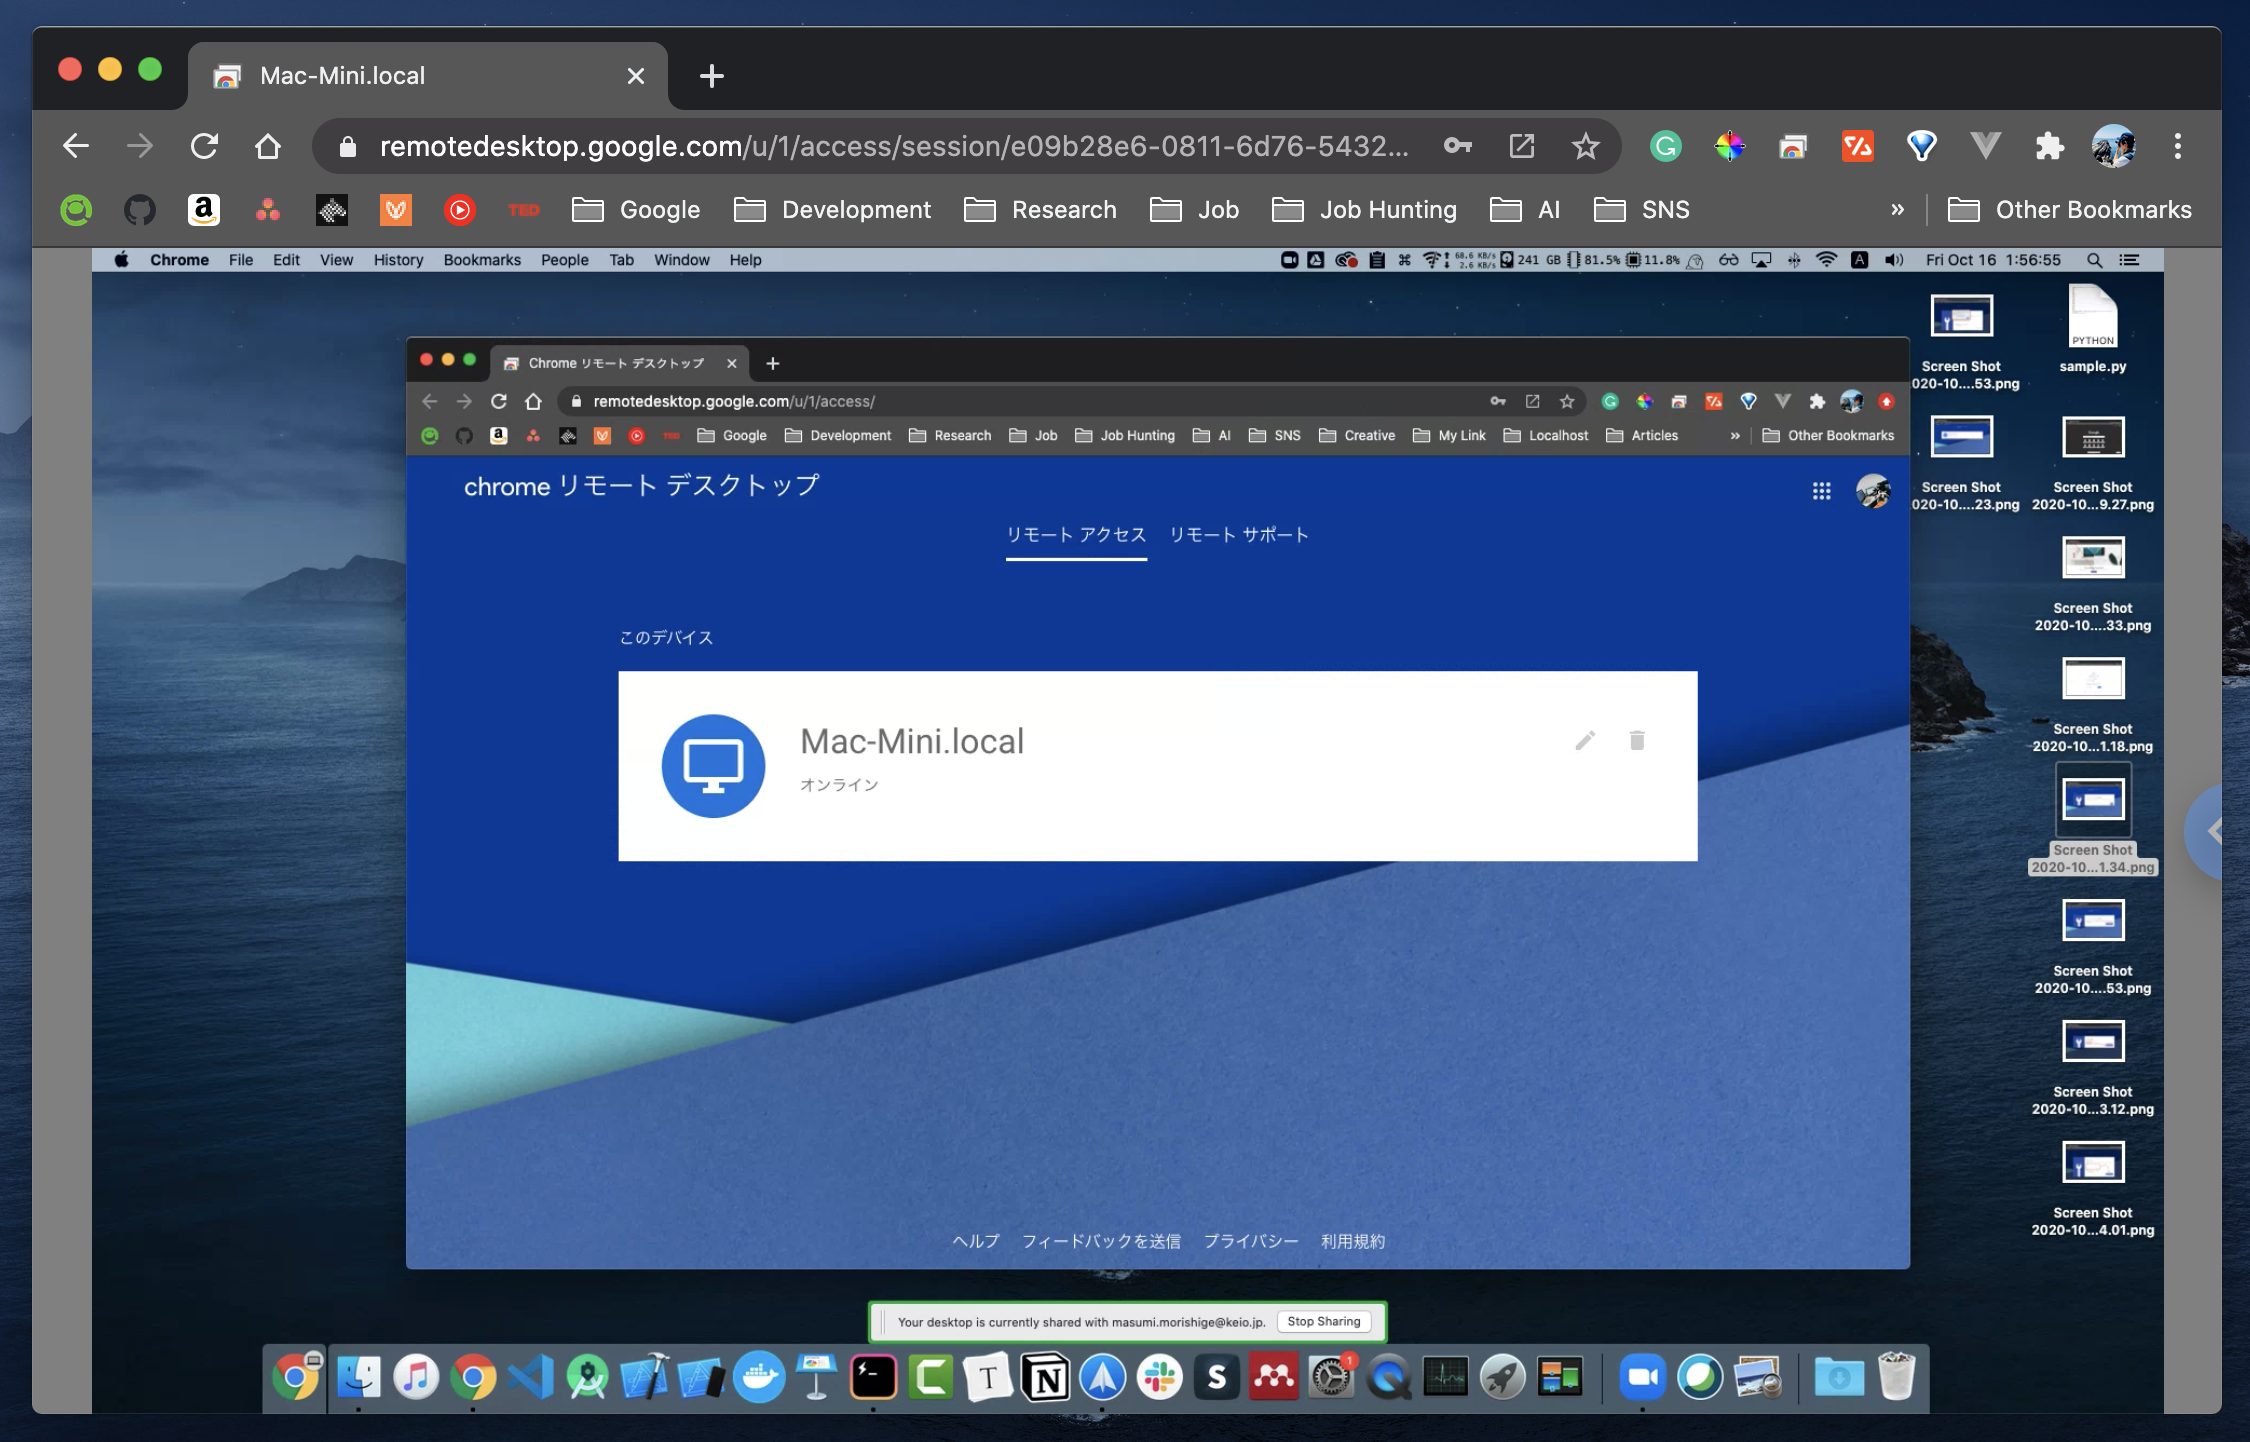Click the Stop Sharing button
This screenshot has height=1442, width=2250.
[1324, 1322]
